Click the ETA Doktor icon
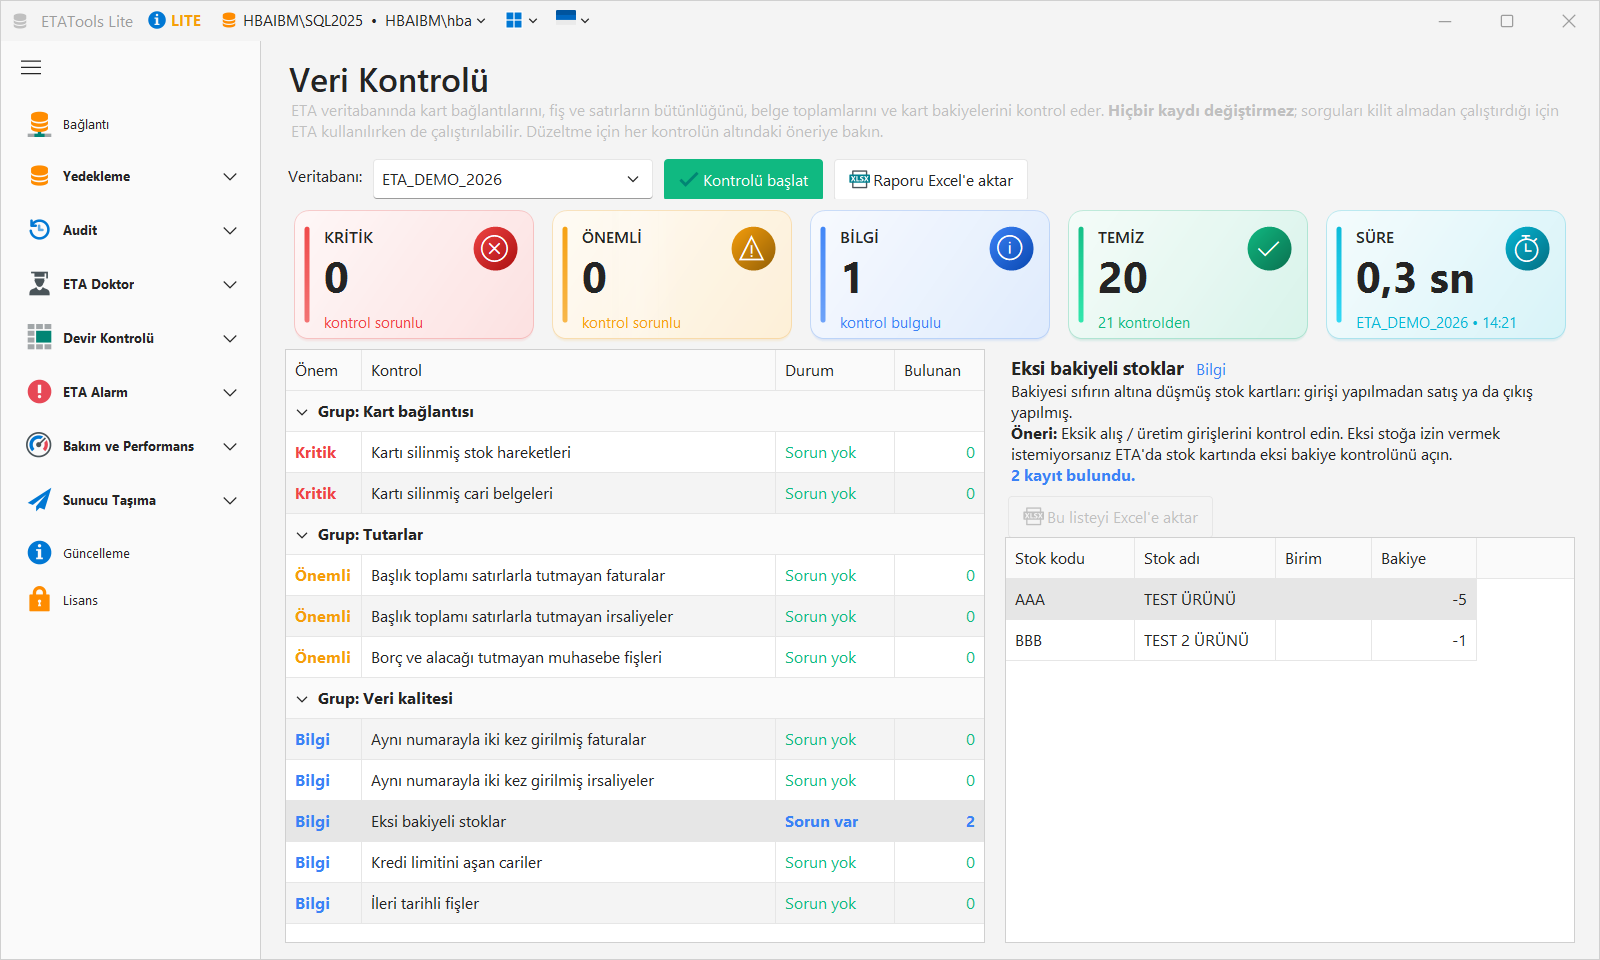The width and height of the screenshot is (1600, 960). click(39, 284)
